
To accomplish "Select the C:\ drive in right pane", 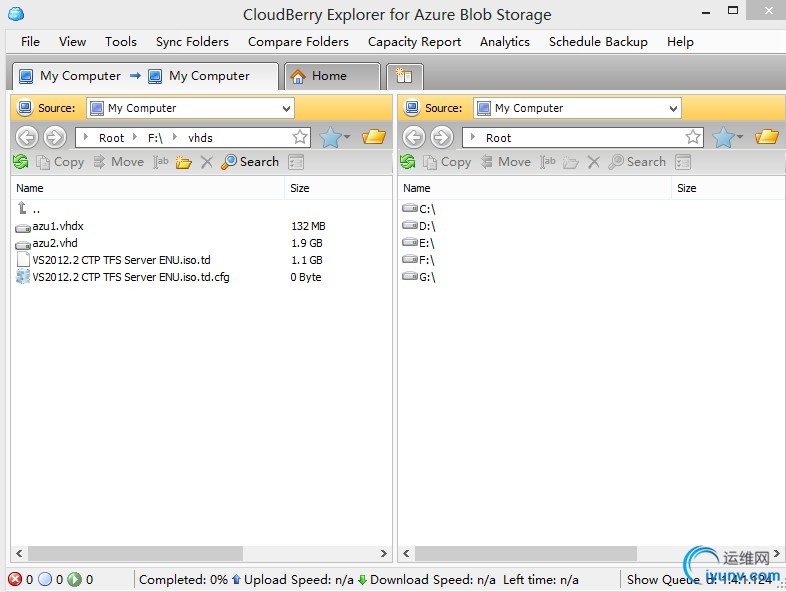I will tap(419, 209).
